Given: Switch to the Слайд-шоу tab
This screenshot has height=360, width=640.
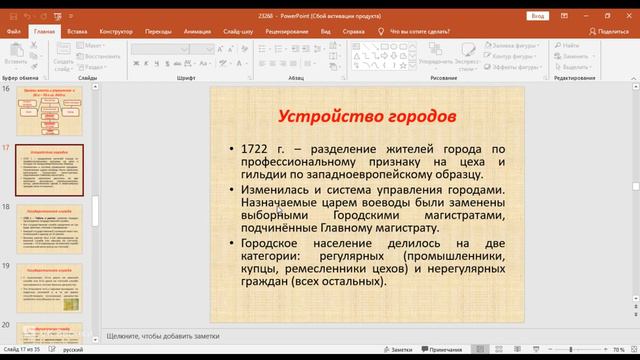Looking at the screenshot, I should coord(238,31).
